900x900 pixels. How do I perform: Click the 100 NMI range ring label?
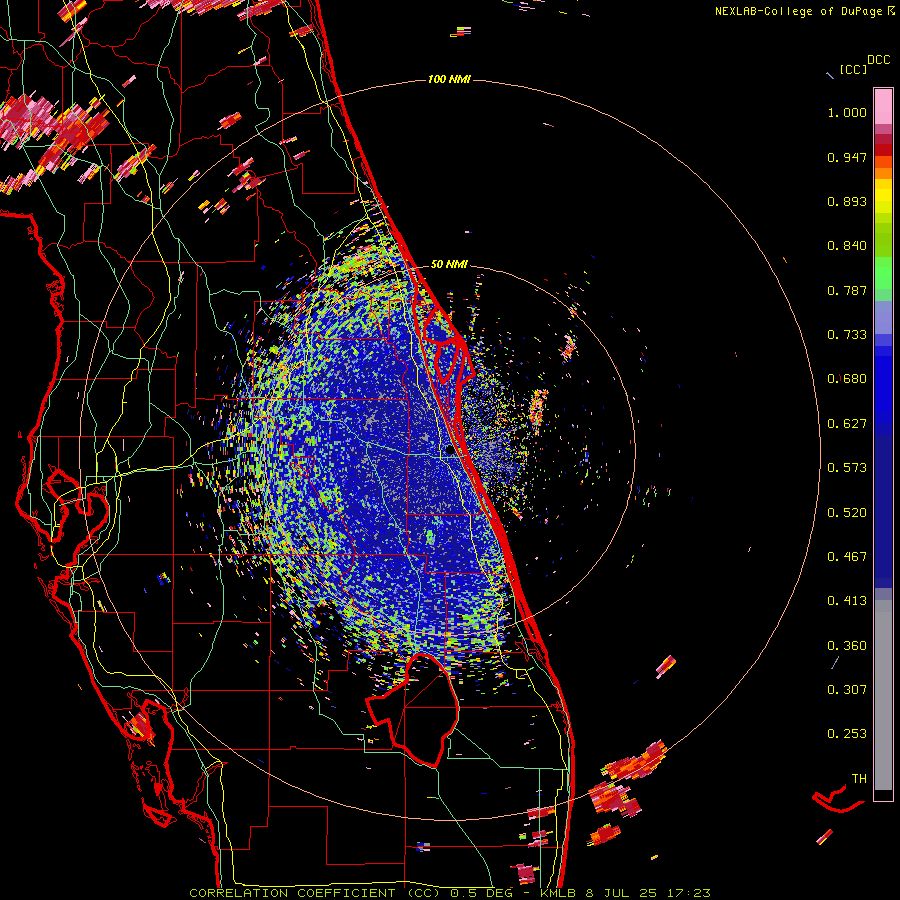[449, 79]
